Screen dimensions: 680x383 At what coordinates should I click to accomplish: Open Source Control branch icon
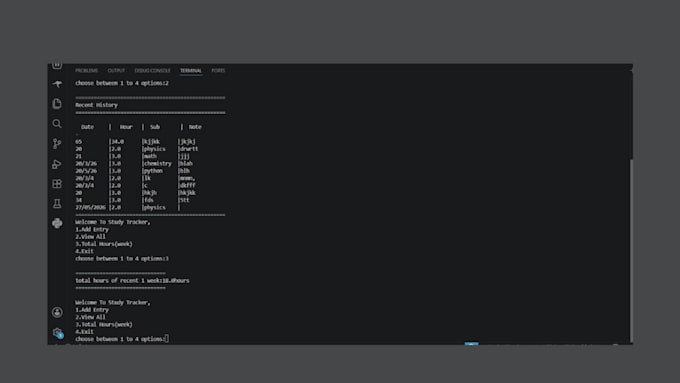tap(57, 144)
